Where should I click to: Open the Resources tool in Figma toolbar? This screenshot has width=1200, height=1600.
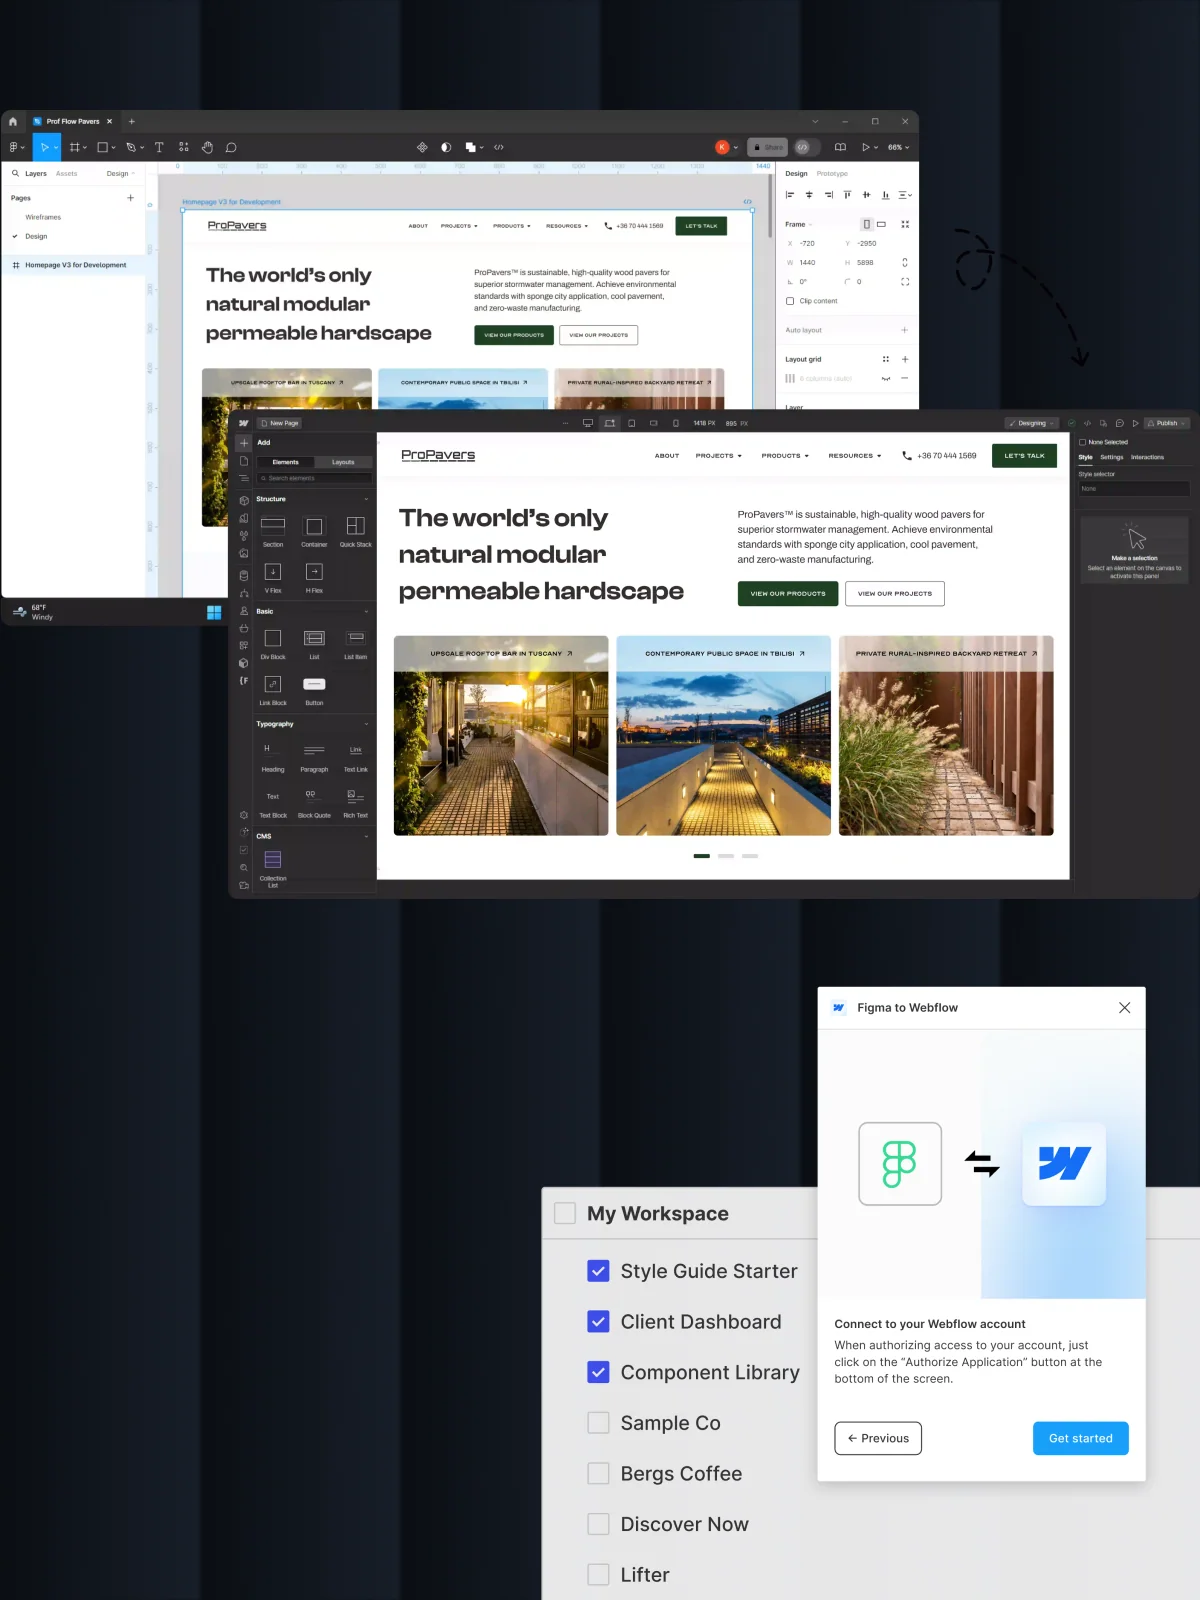coord(184,147)
